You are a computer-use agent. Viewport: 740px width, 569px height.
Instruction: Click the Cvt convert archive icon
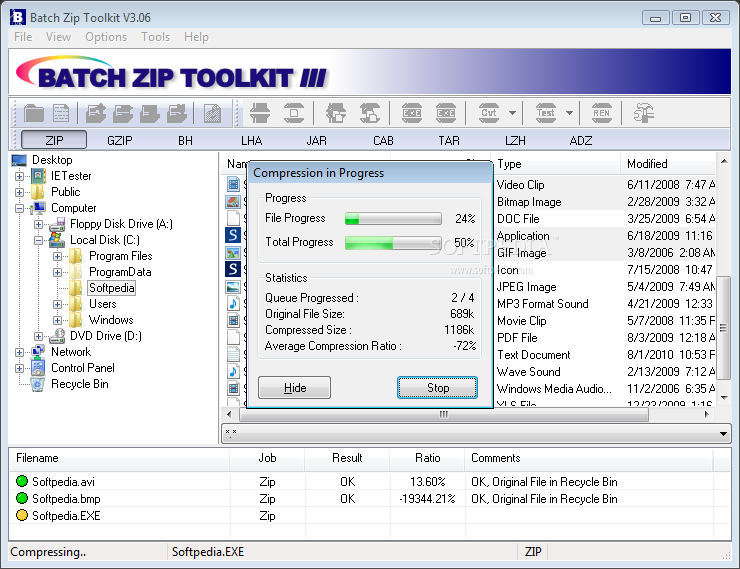[489, 113]
